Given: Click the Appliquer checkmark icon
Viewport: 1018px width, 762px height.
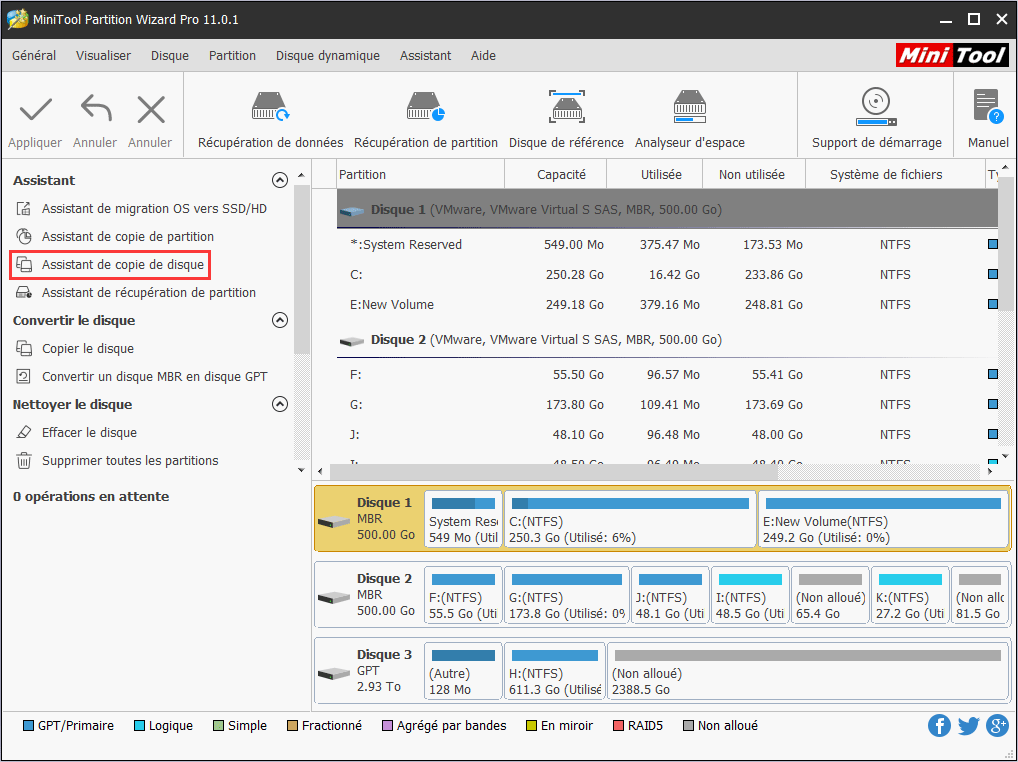Looking at the screenshot, I should pos(36,110).
